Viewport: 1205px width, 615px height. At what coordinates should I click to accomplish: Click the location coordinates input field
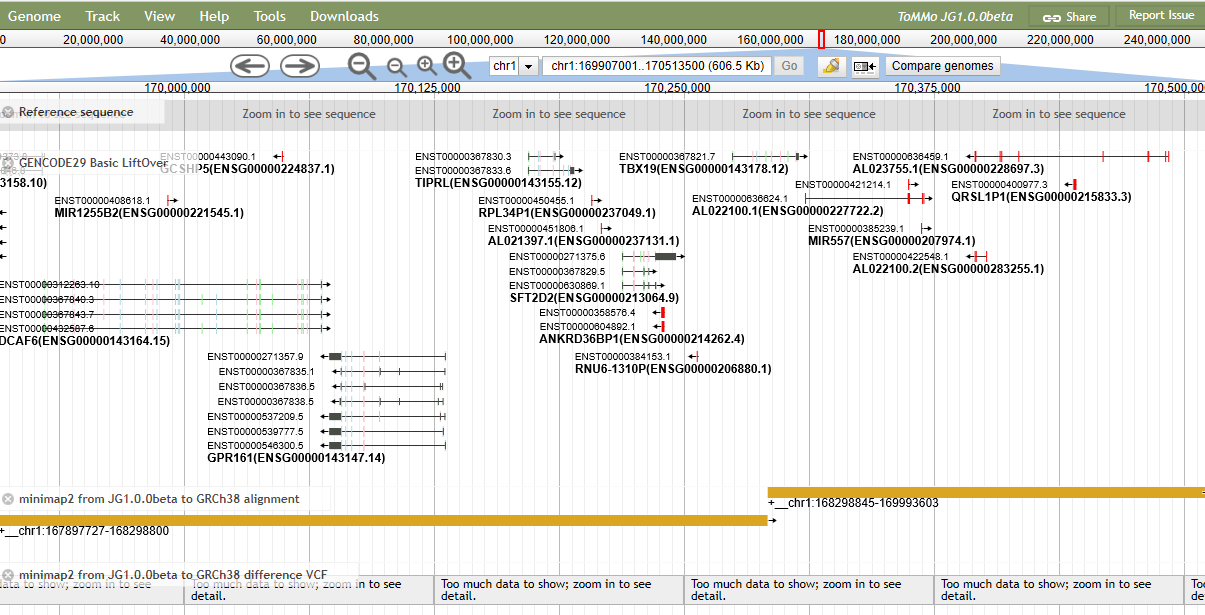[x=657, y=66]
